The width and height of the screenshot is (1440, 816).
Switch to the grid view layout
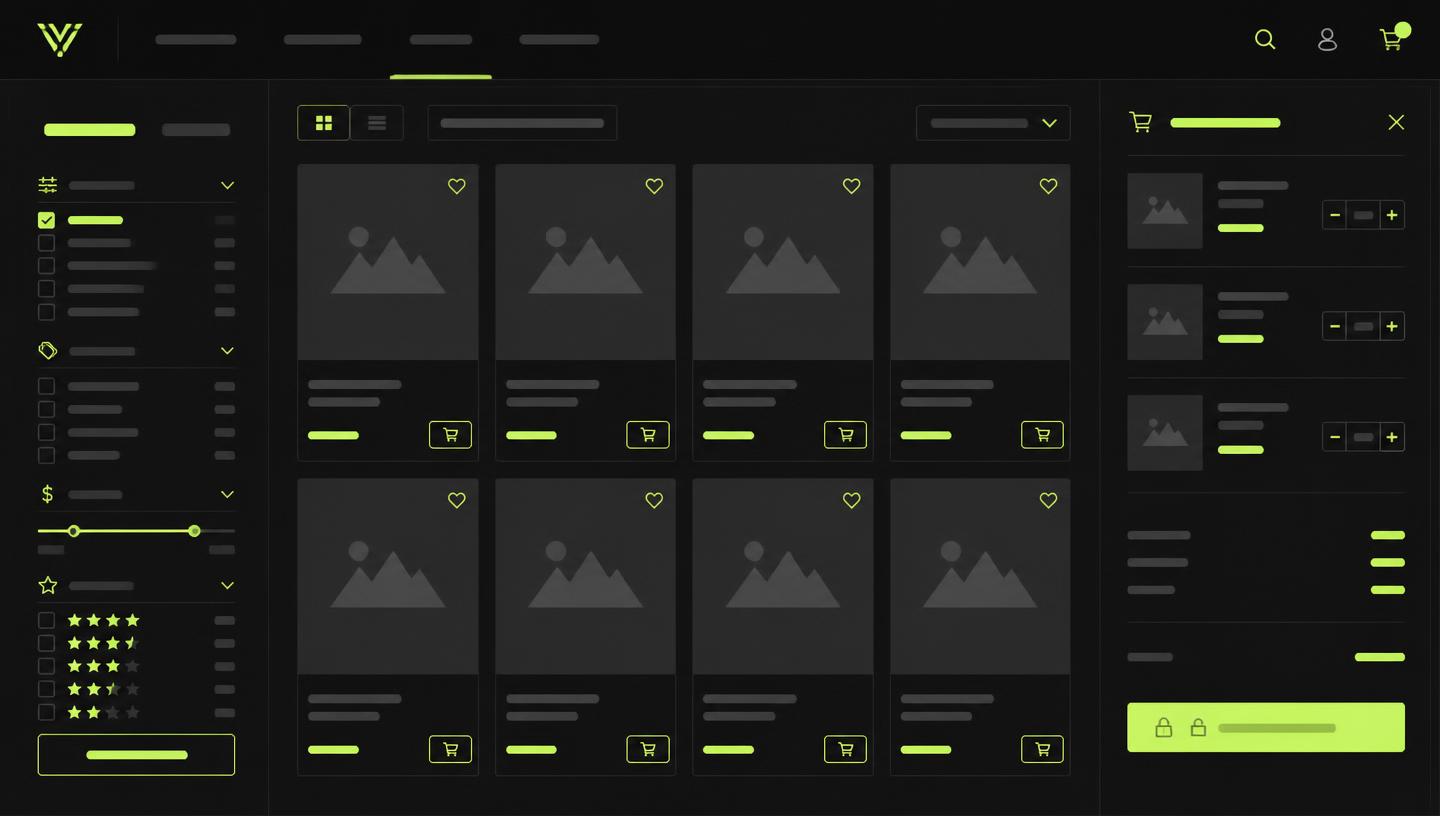(323, 123)
